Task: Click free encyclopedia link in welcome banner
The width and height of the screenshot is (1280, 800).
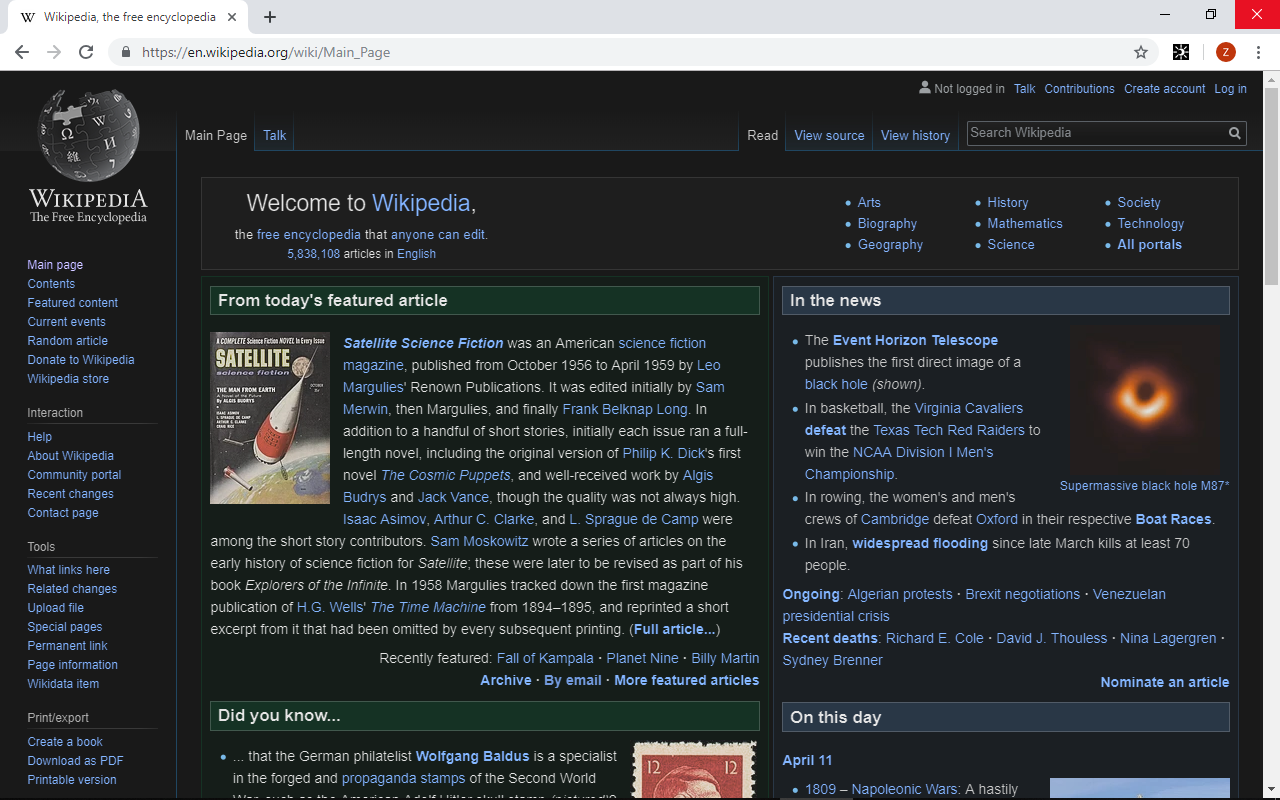Action: tap(309, 234)
